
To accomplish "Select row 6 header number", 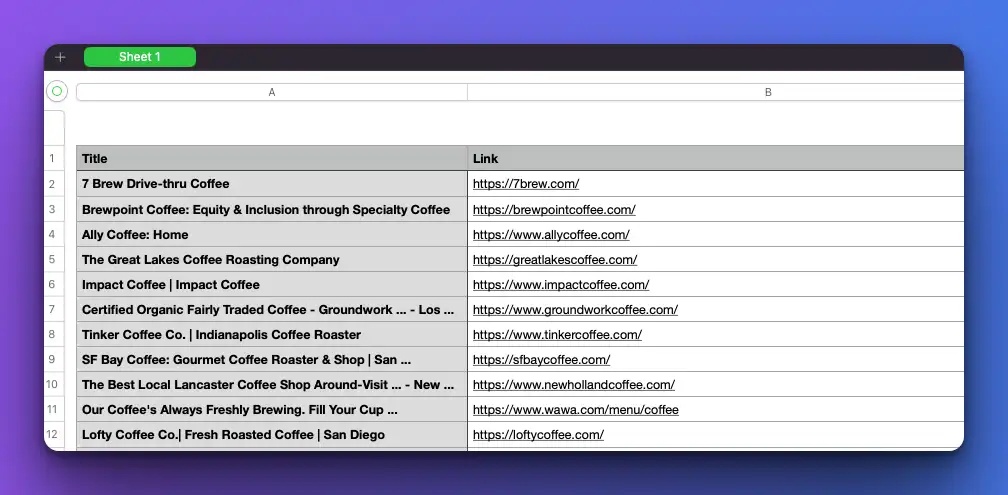I will 52,284.
